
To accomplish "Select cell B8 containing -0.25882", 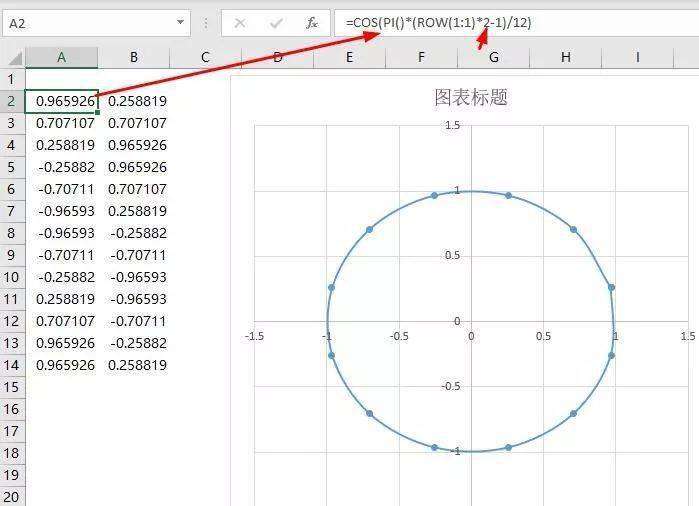I will (134, 233).
